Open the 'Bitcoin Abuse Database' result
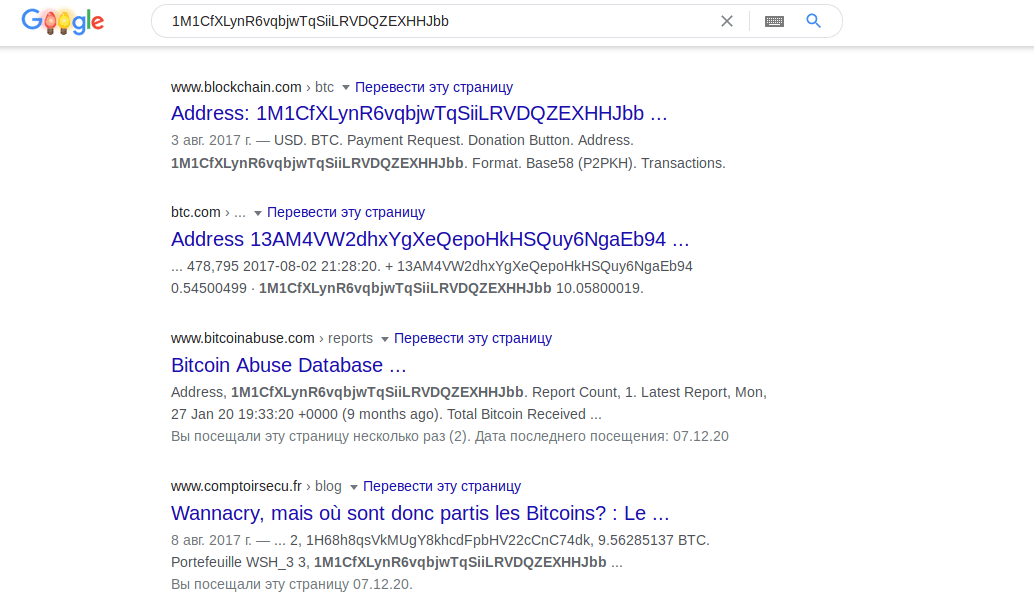This screenshot has height=597, width=1034. (x=288, y=365)
